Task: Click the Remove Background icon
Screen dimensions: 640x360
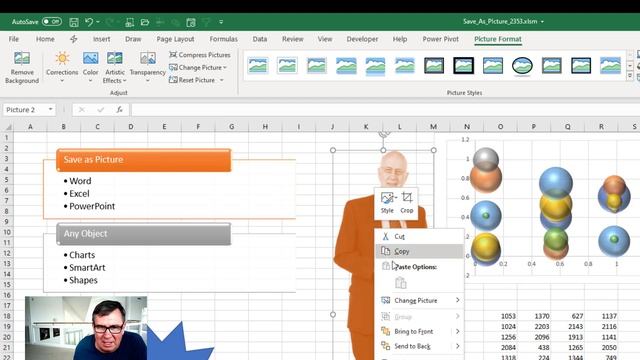Action: 22,58
